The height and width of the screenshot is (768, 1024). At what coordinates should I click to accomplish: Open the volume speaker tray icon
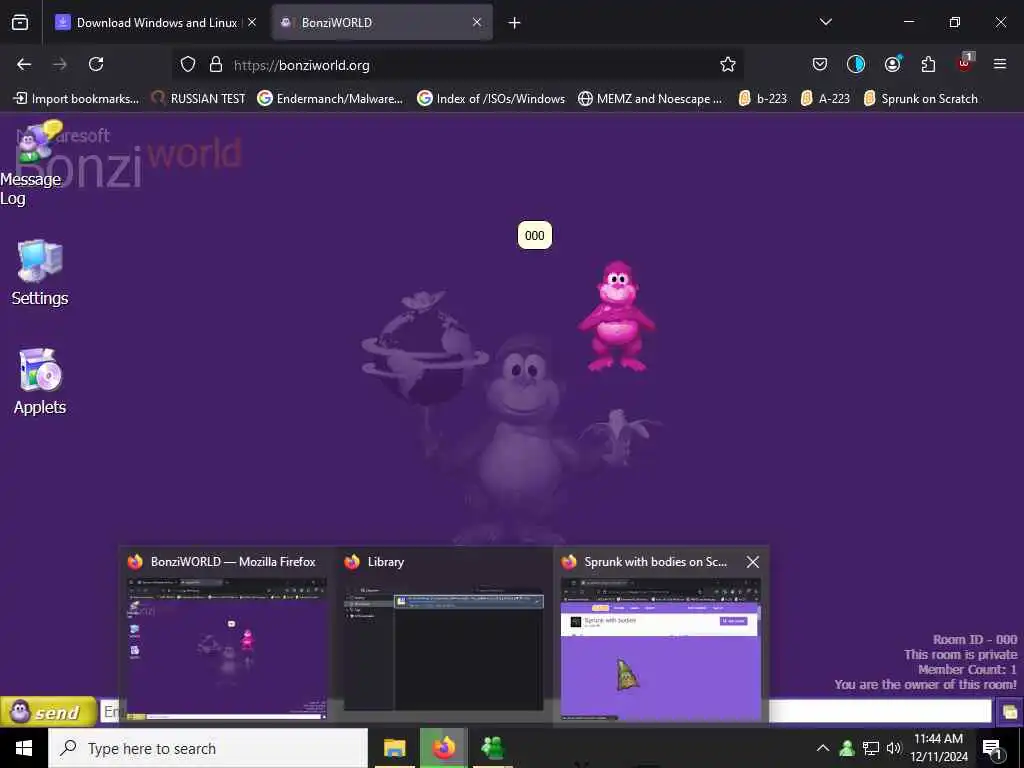point(893,748)
